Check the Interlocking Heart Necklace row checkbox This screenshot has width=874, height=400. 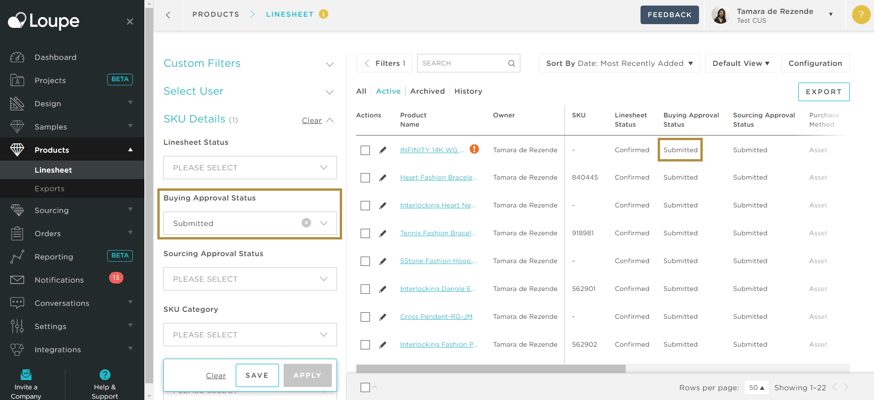(x=365, y=206)
